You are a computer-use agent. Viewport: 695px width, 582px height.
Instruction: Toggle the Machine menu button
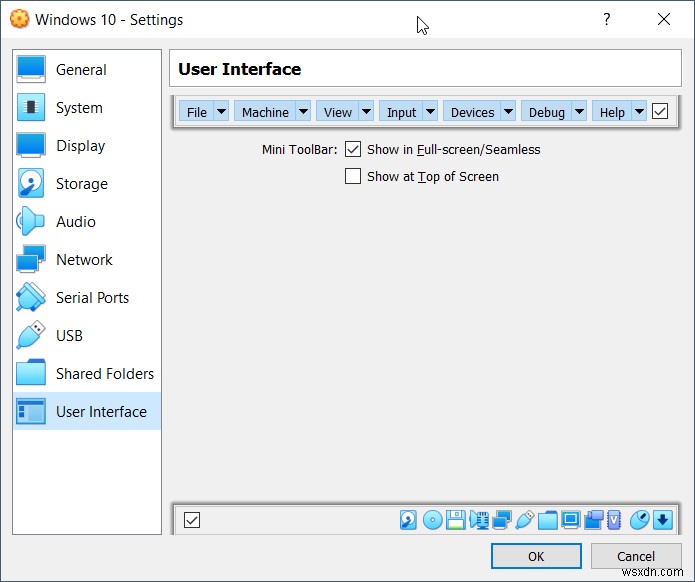[265, 112]
